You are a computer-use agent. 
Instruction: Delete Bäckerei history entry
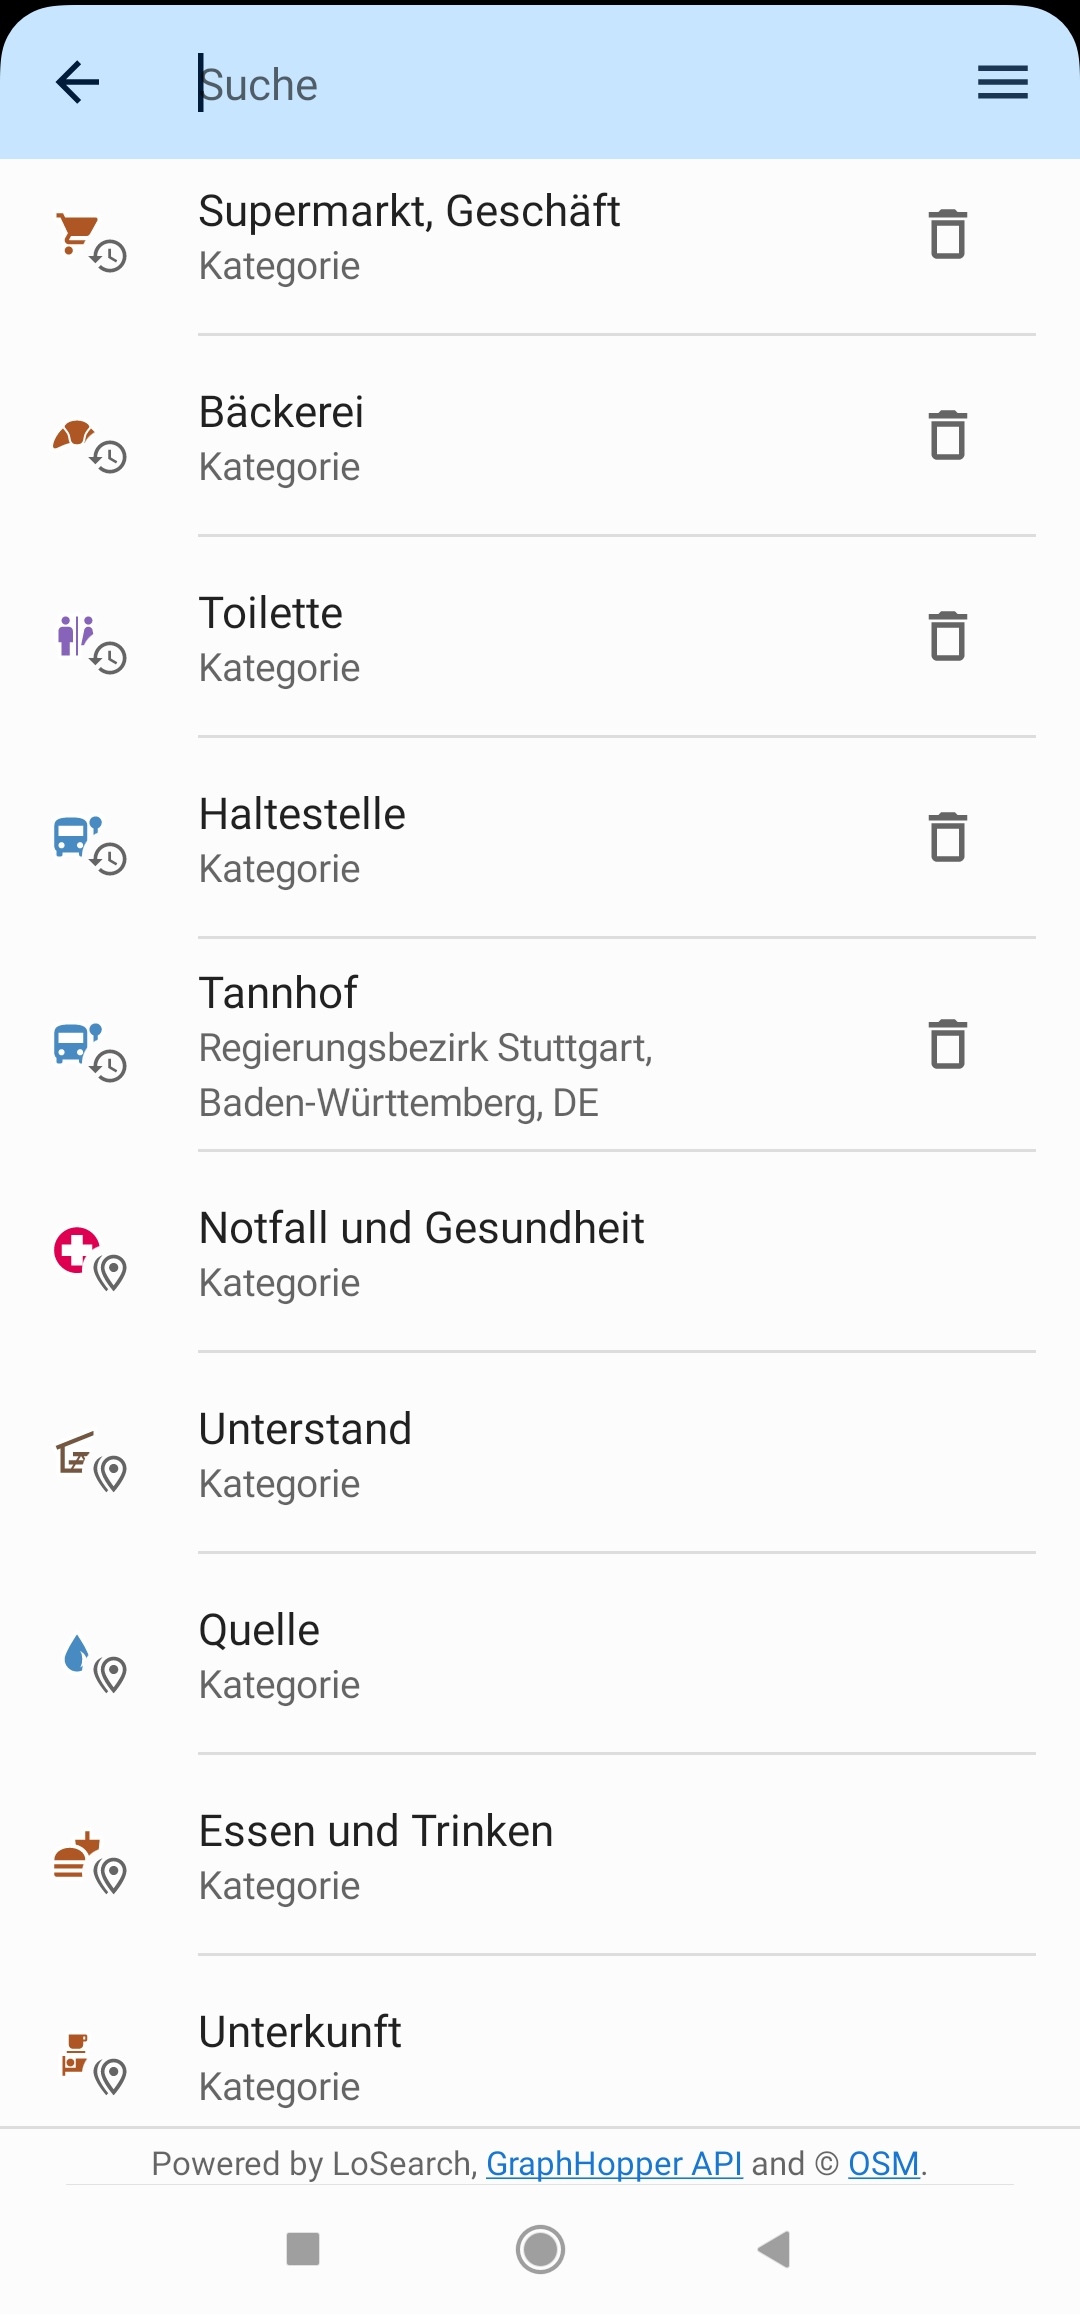947,436
